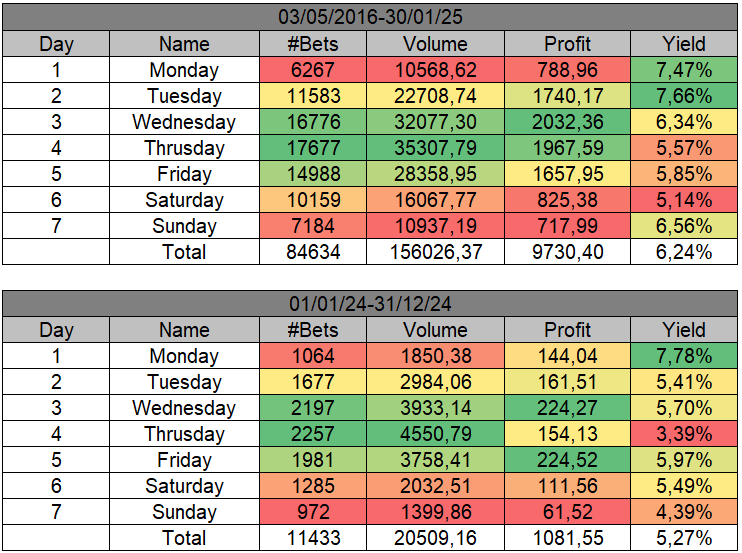
Task: Click the 224,52 Friday profit cell
Action: click(x=567, y=460)
